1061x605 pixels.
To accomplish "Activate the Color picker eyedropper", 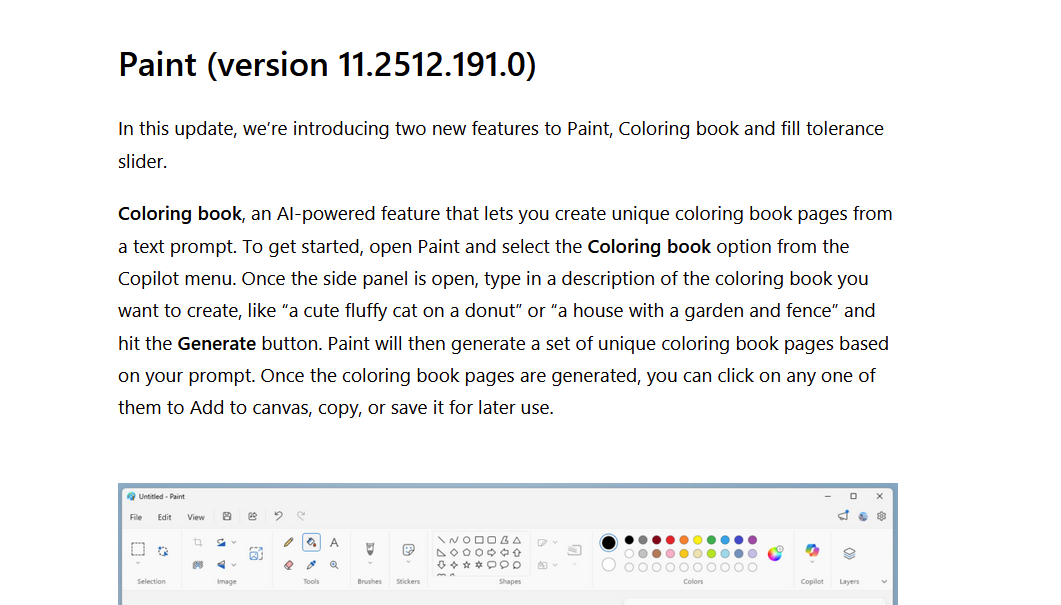I will 311,564.
